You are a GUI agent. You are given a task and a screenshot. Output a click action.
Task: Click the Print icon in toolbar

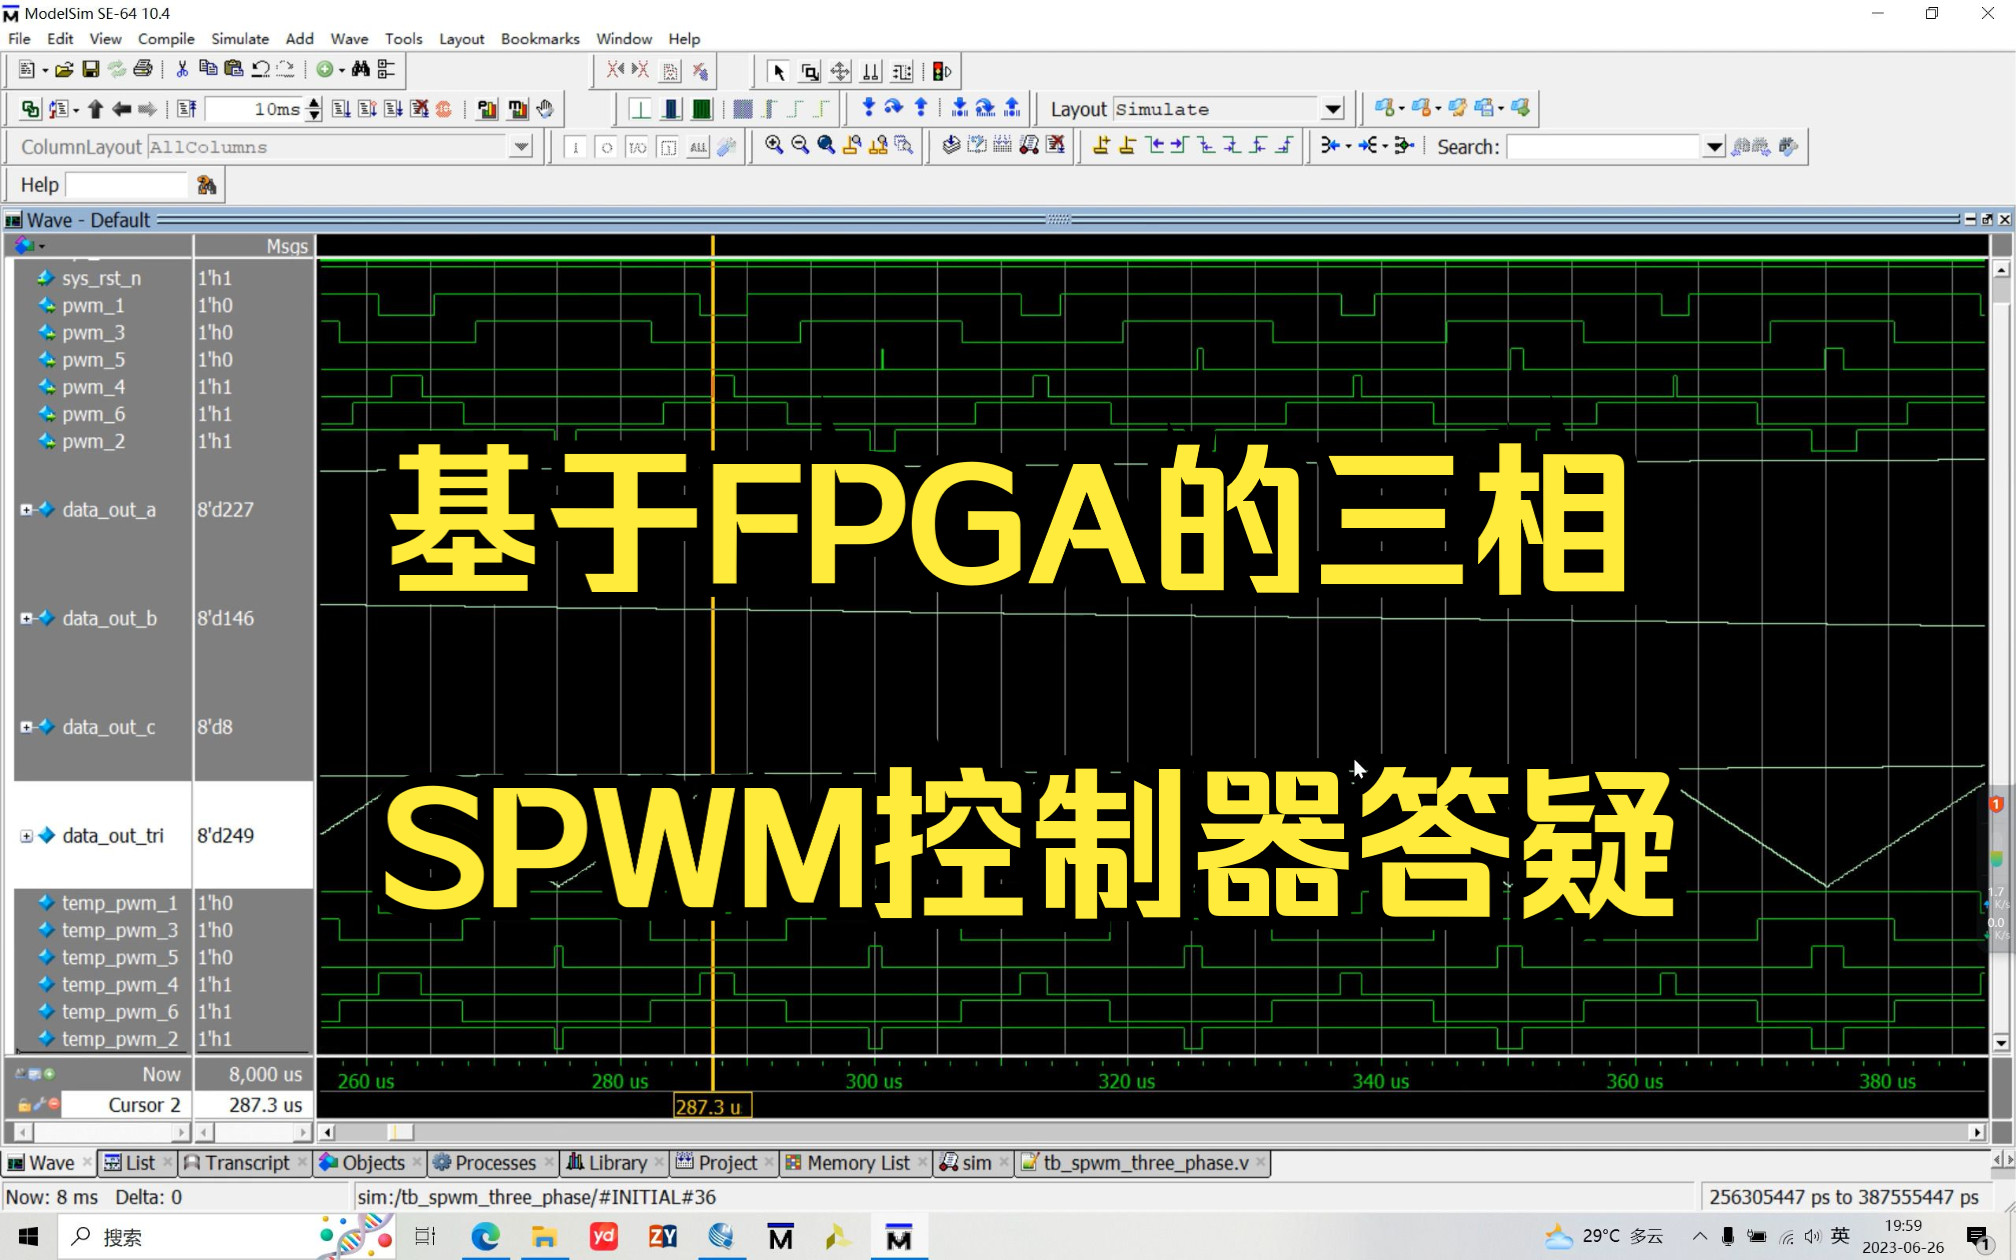[x=142, y=70]
